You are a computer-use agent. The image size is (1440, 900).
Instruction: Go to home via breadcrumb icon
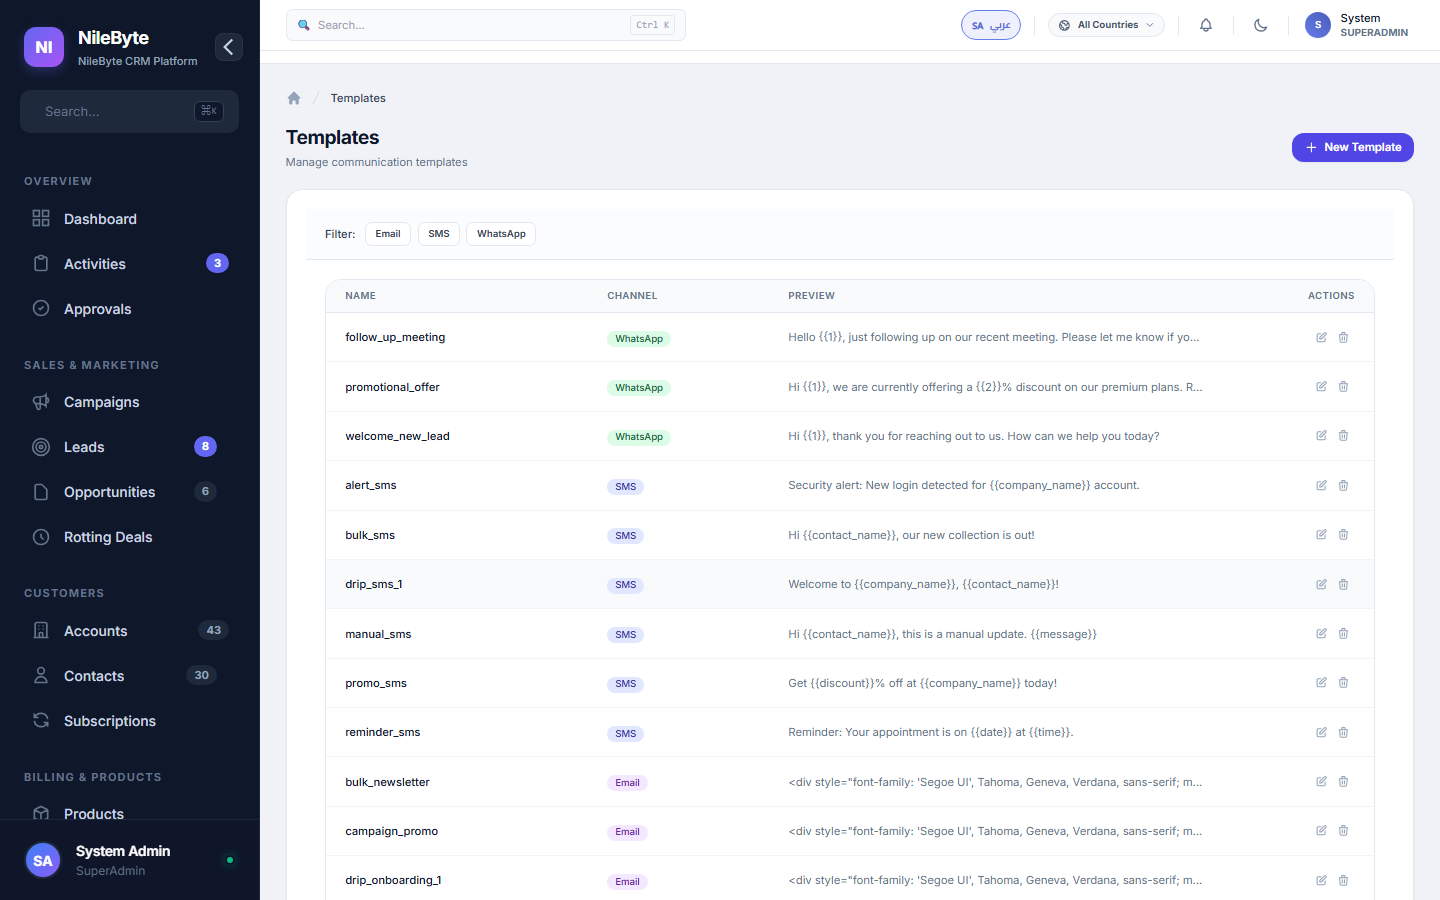(294, 98)
